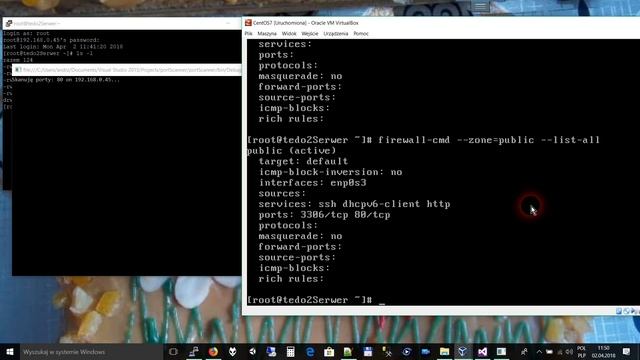This screenshot has width=640, height=360.
Task: Open the Maszyna menu in VirtualBox
Action: pyautogui.click(x=267, y=33)
